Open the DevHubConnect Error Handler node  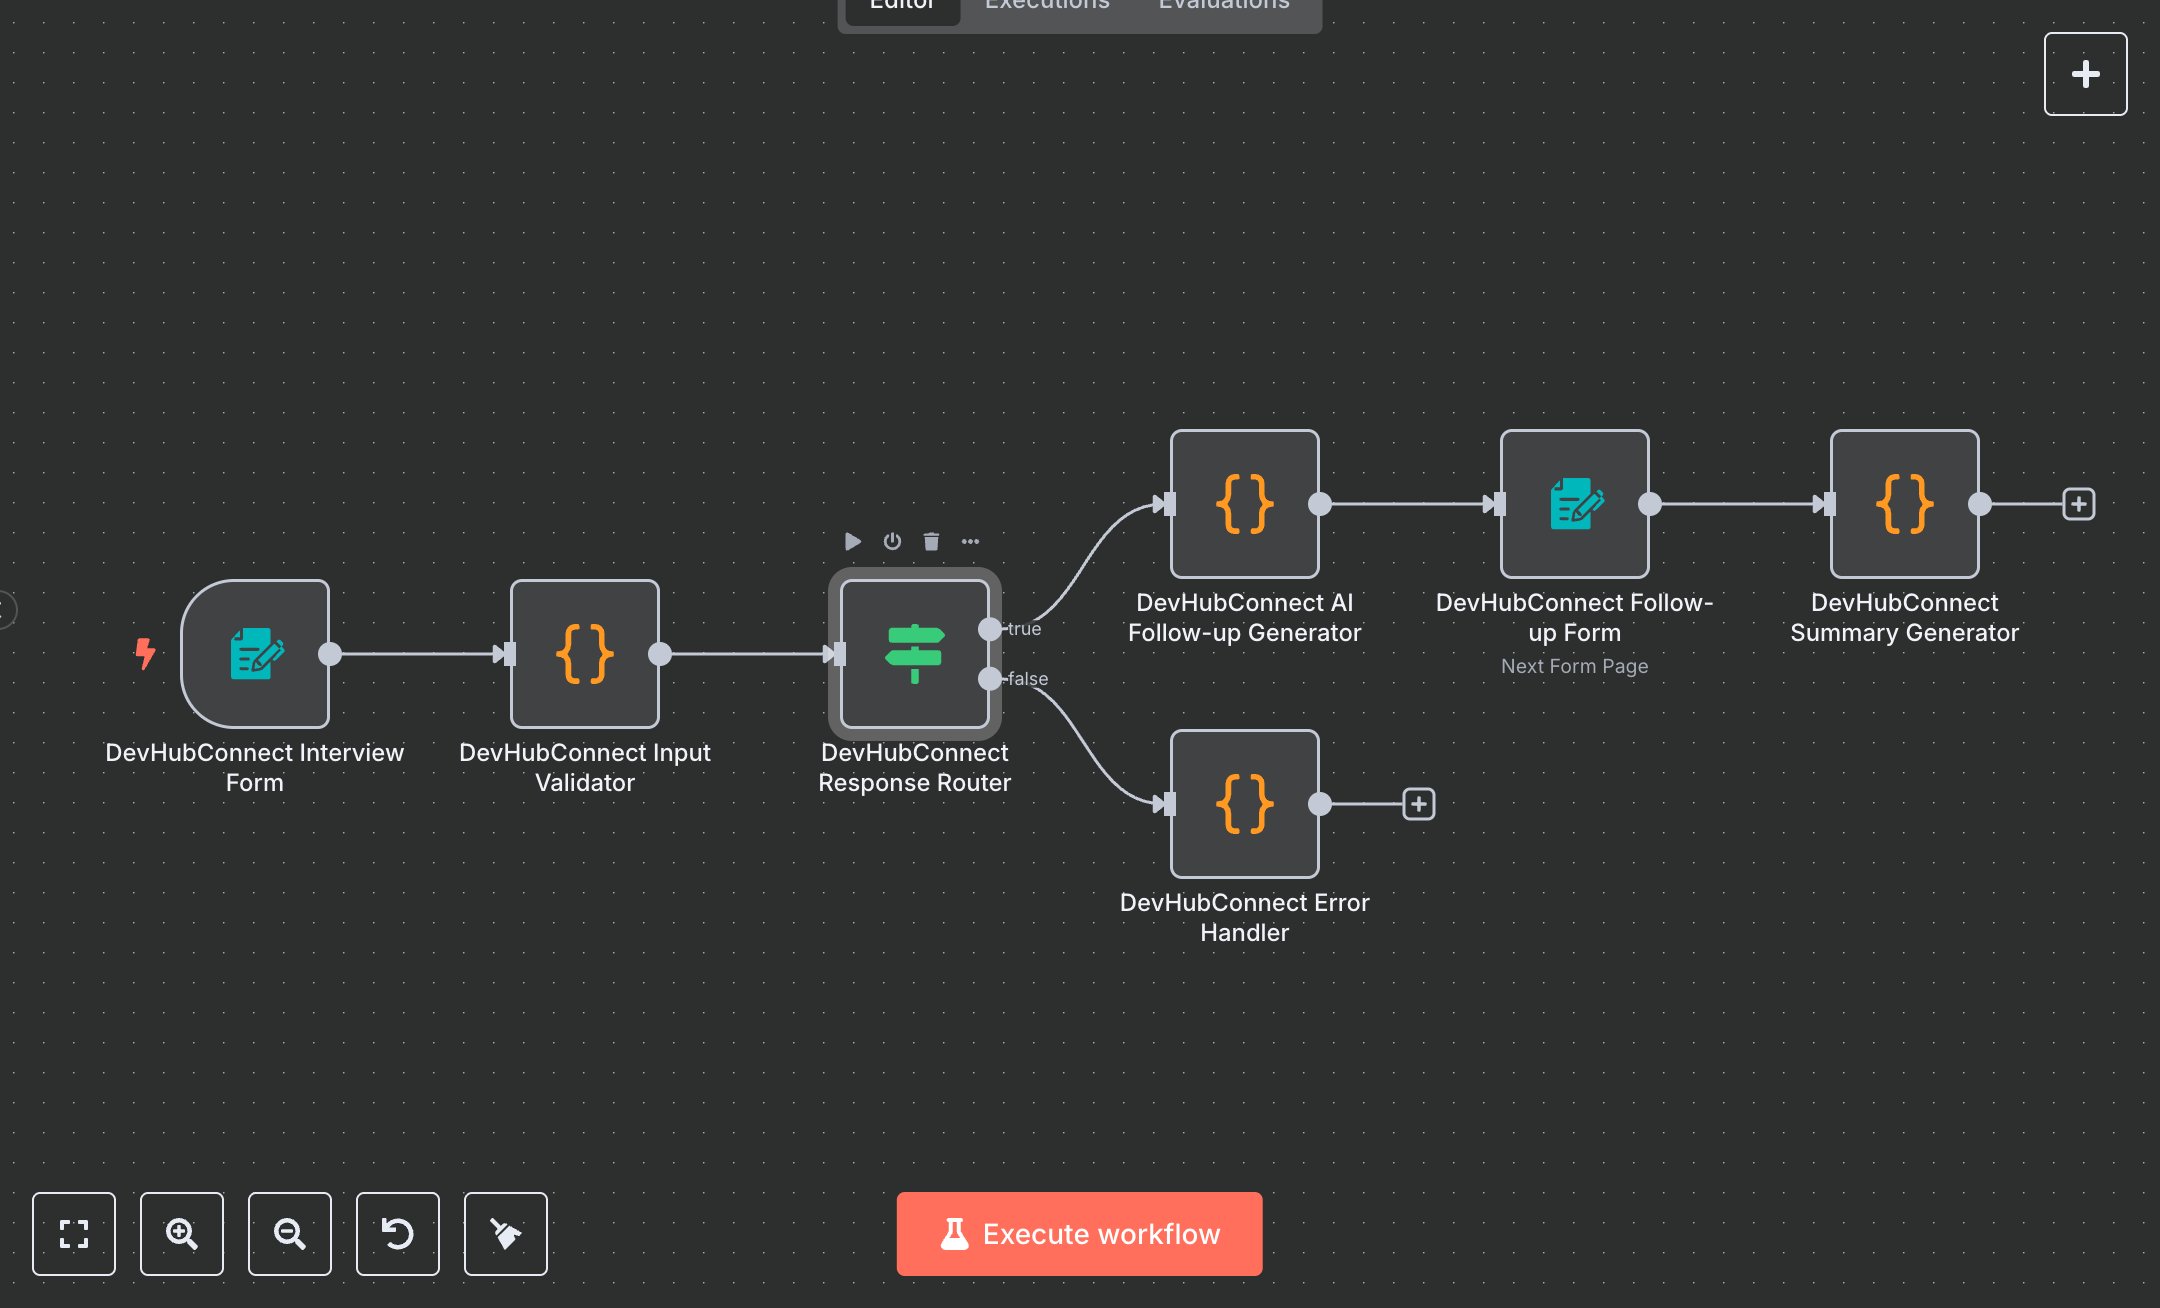[1243, 804]
